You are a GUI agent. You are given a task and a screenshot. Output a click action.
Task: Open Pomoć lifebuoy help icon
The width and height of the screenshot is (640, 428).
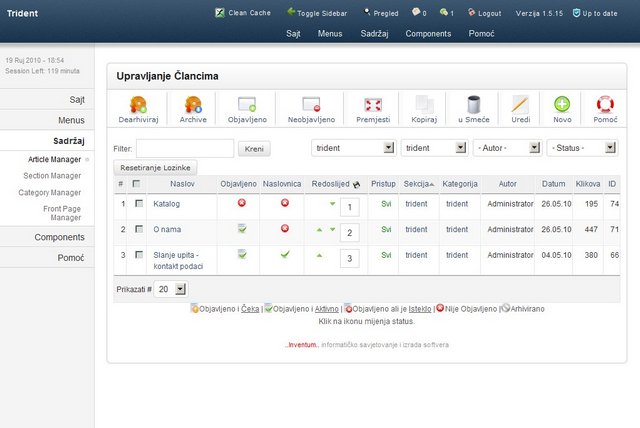(605, 104)
